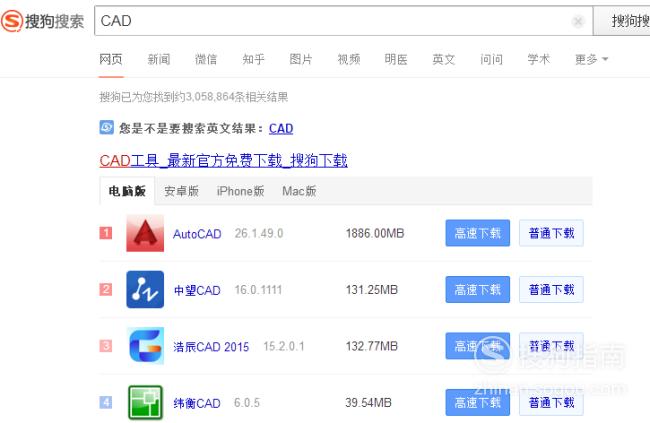Click 普通下载 for 浩辰CAD 2015
This screenshot has height=423, width=650.
pyautogui.click(x=551, y=346)
